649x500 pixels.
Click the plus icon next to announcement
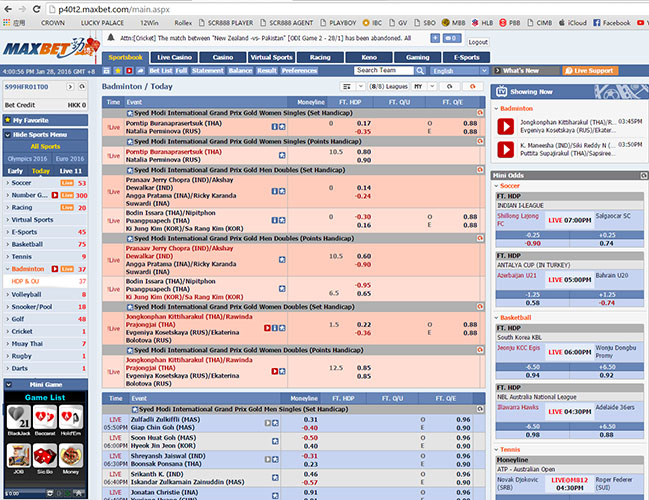[435, 38]
